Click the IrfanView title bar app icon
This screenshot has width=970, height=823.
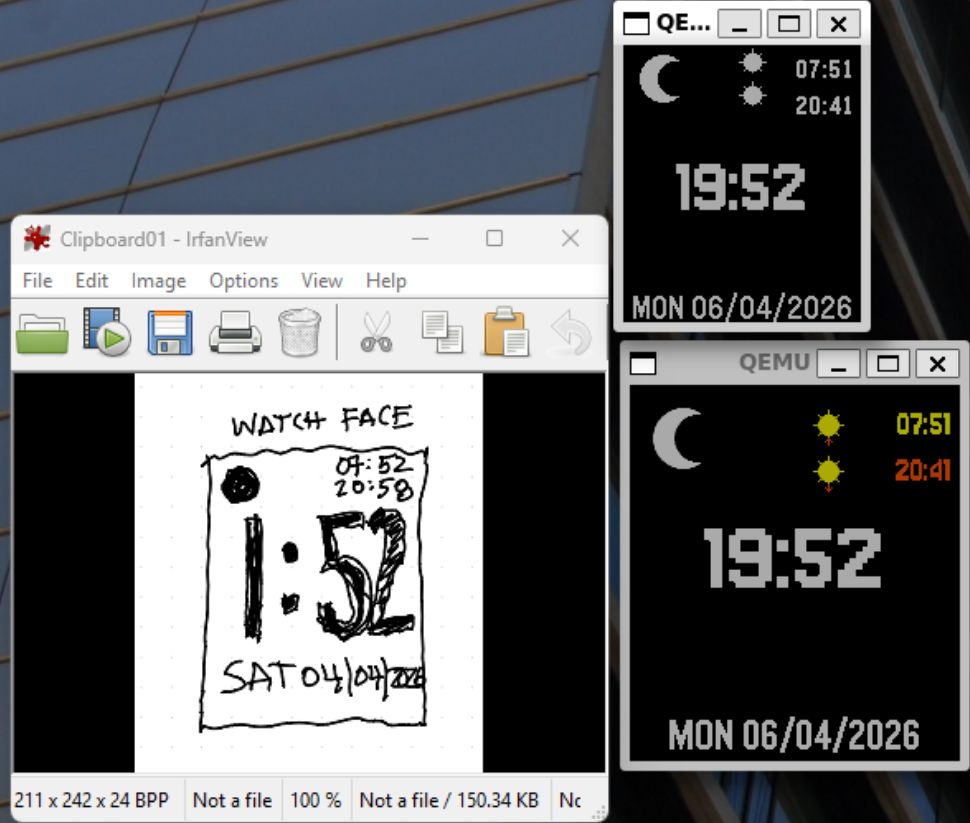(37, 239)
